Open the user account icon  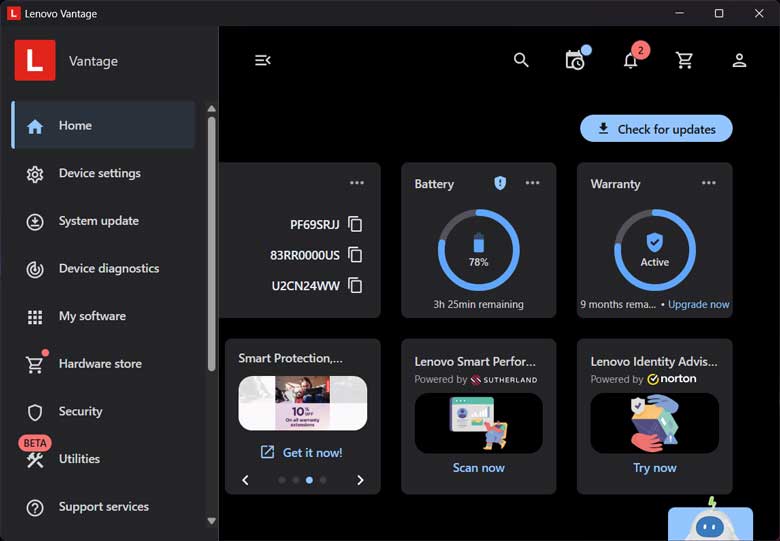[739, 60]
